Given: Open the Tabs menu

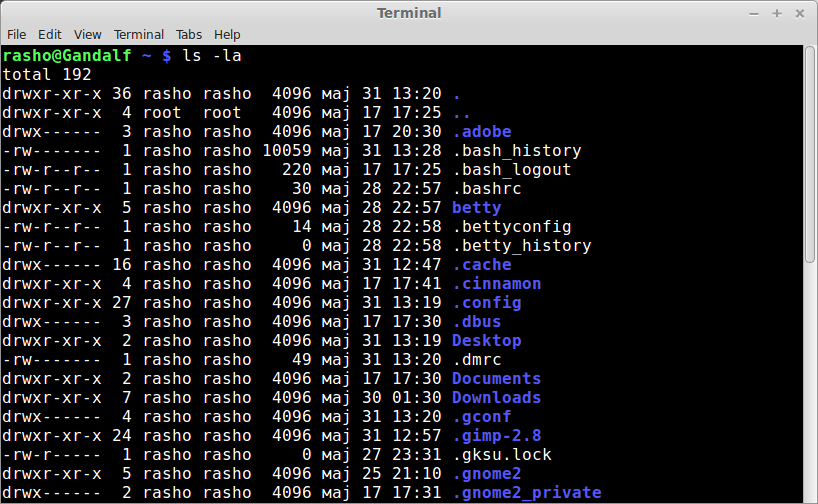Looking at the screenshot, I should coord(188,34).
